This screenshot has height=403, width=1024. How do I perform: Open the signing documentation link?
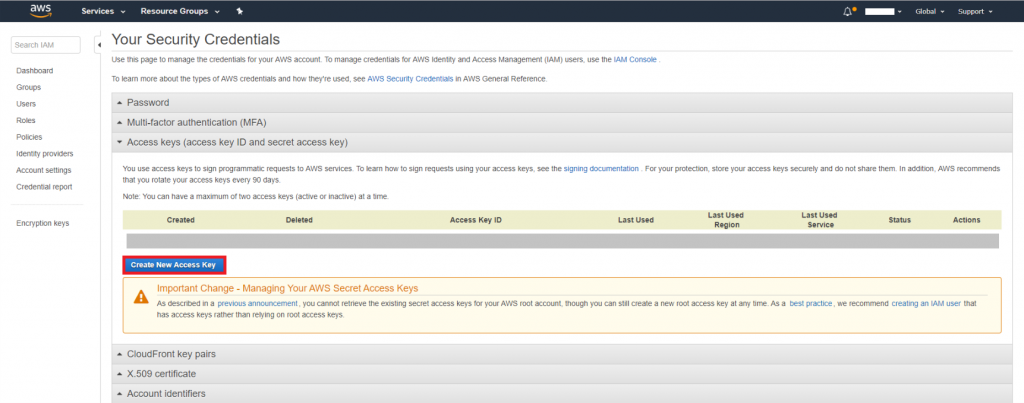click(x=601, y=169)
